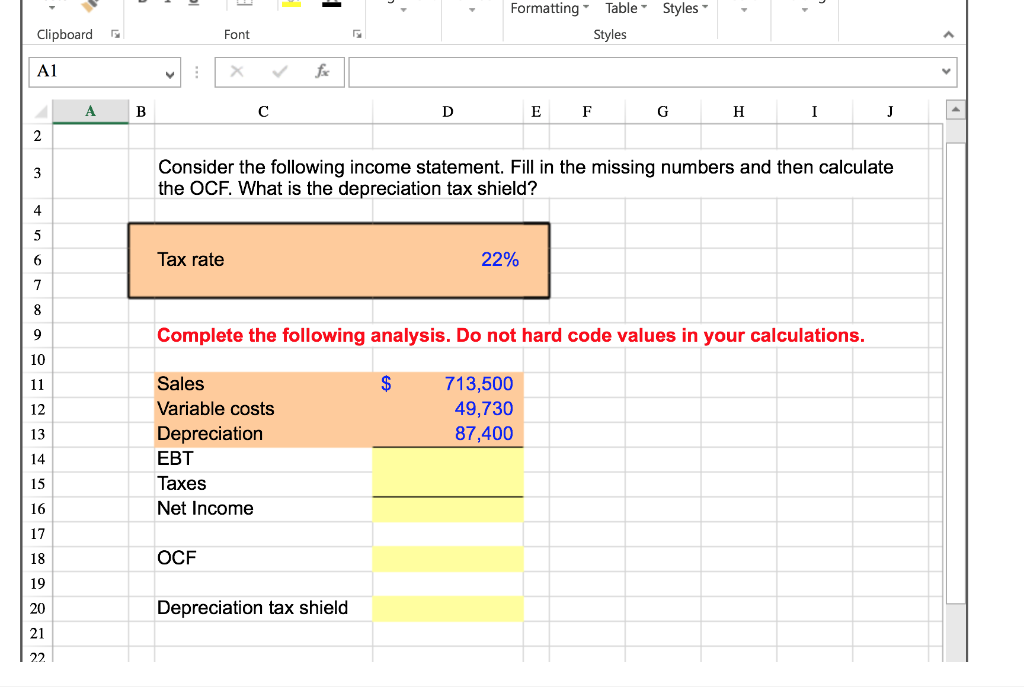The width and height of the screenshot is (1024, 687).
Task: Open the Insert Function dialog via fx icon
Action: coord(323,72)
